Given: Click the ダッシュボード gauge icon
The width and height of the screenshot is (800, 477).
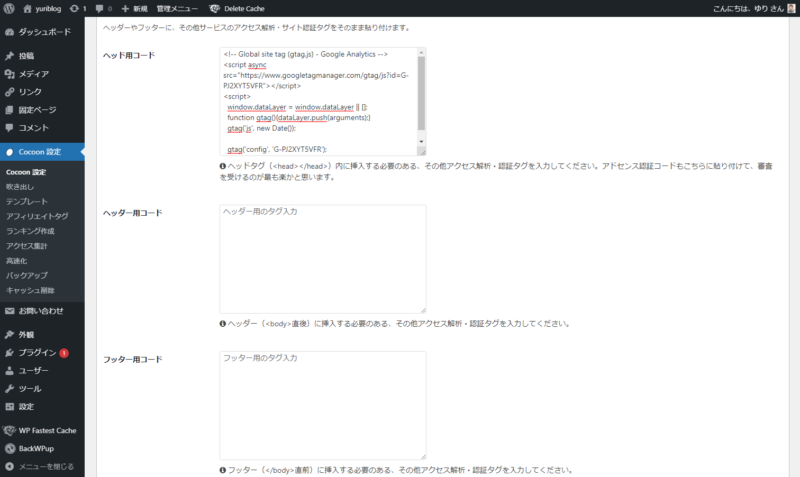Looking at the screenshot, I should [x=9, y=32].
